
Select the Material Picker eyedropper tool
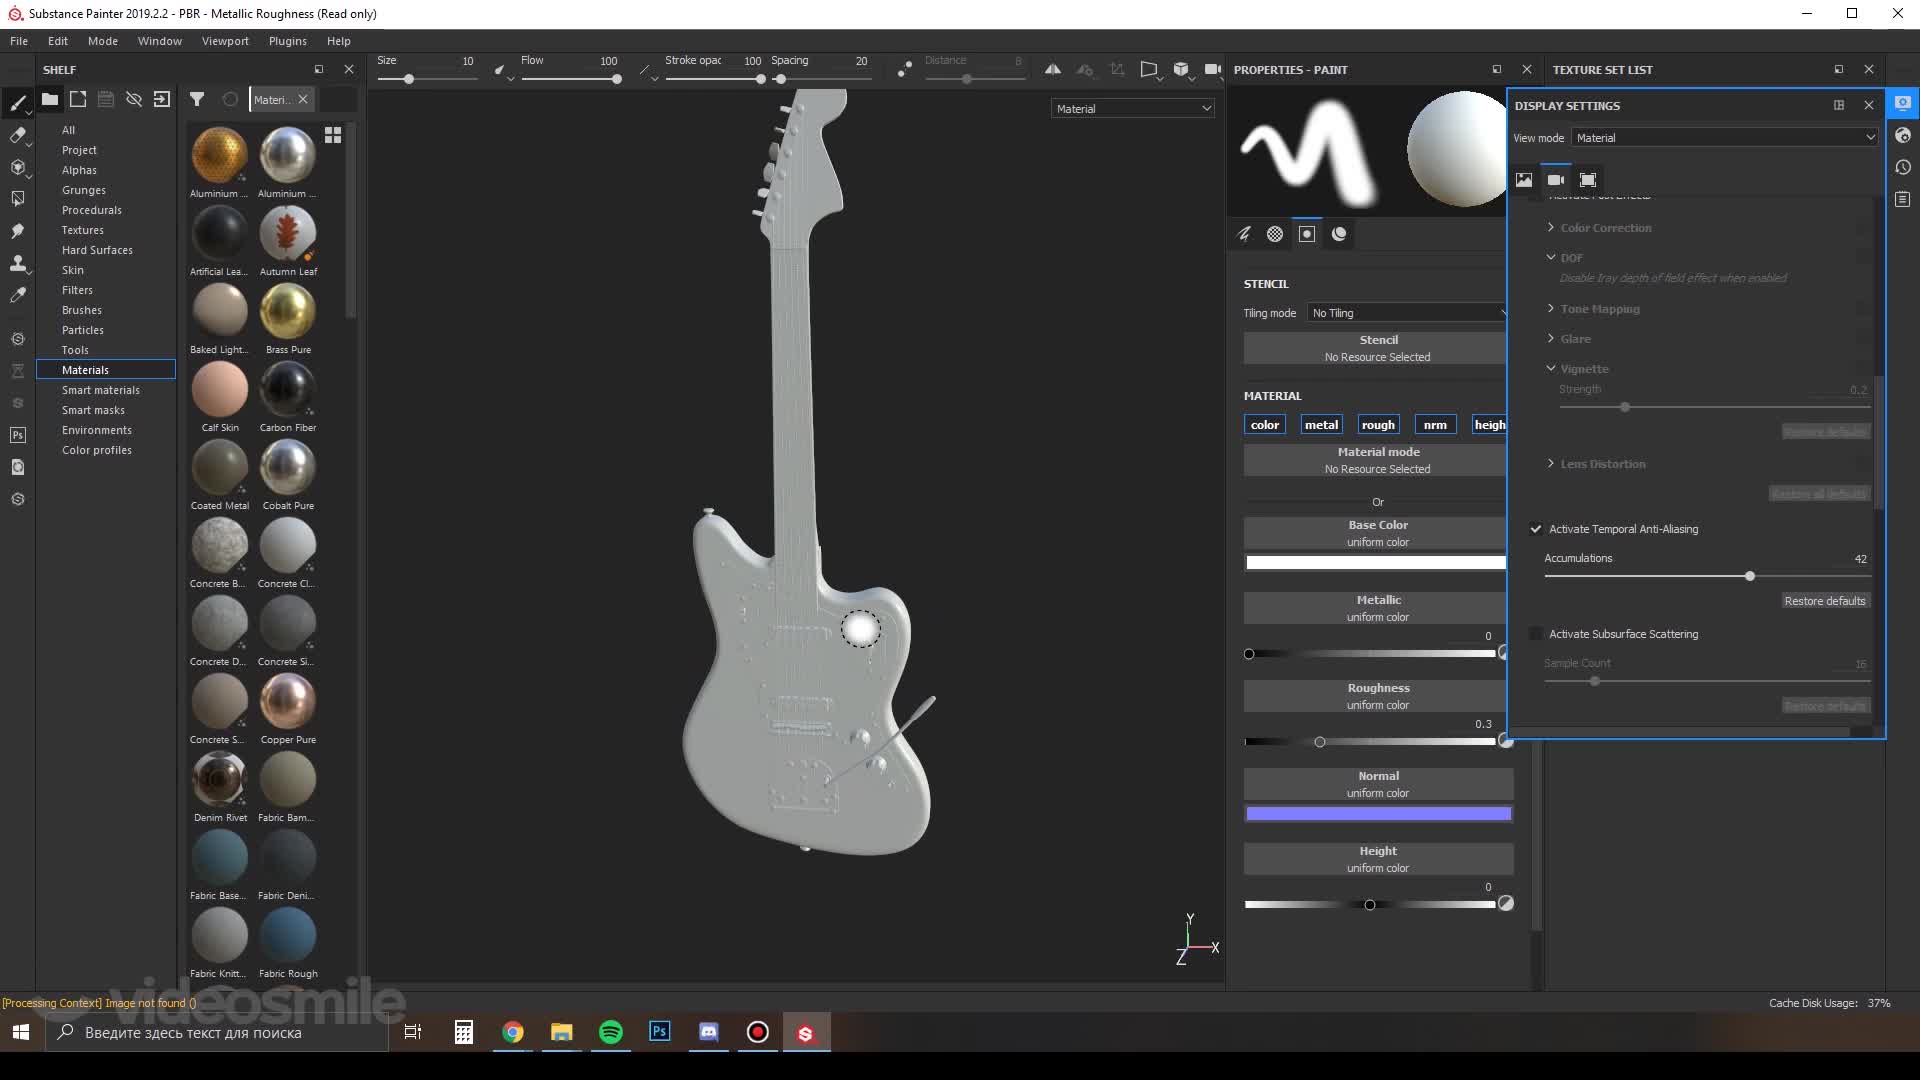18,295
